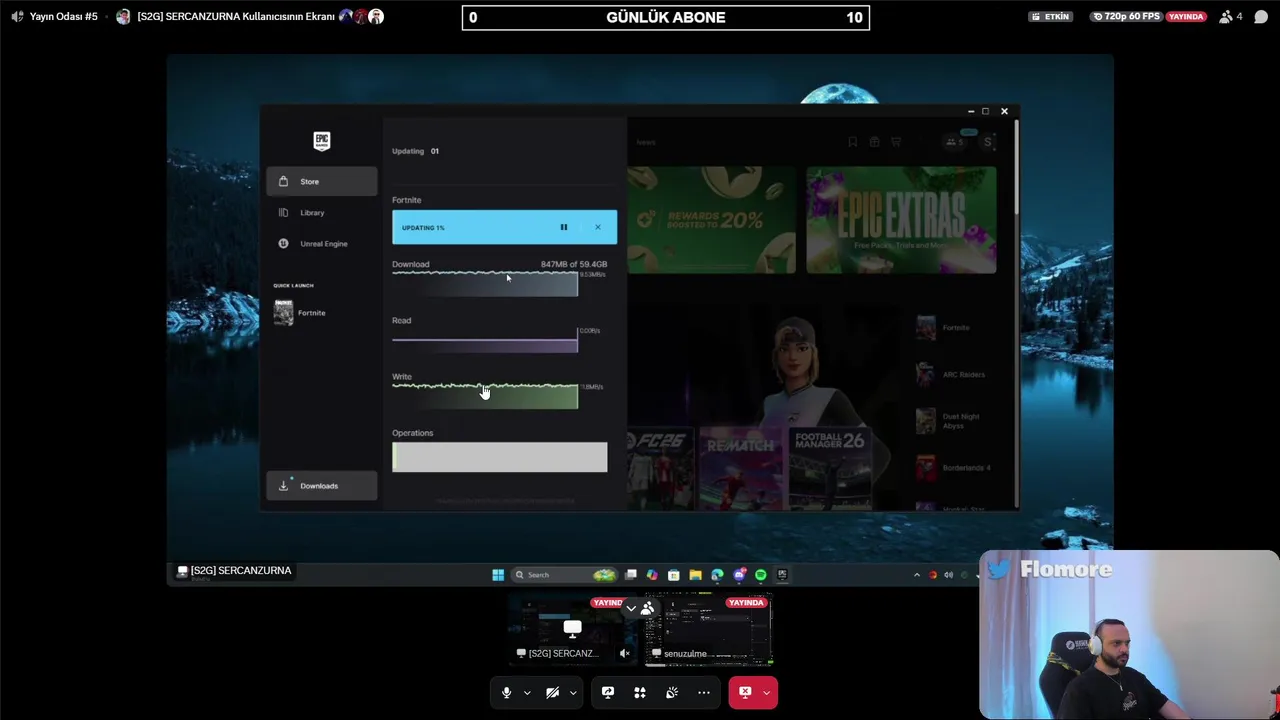The width and height of the screenshot is (1280, 720).
Task: Click the Epic Games logo
Action: pyautogui.click(x=321, y=141)
